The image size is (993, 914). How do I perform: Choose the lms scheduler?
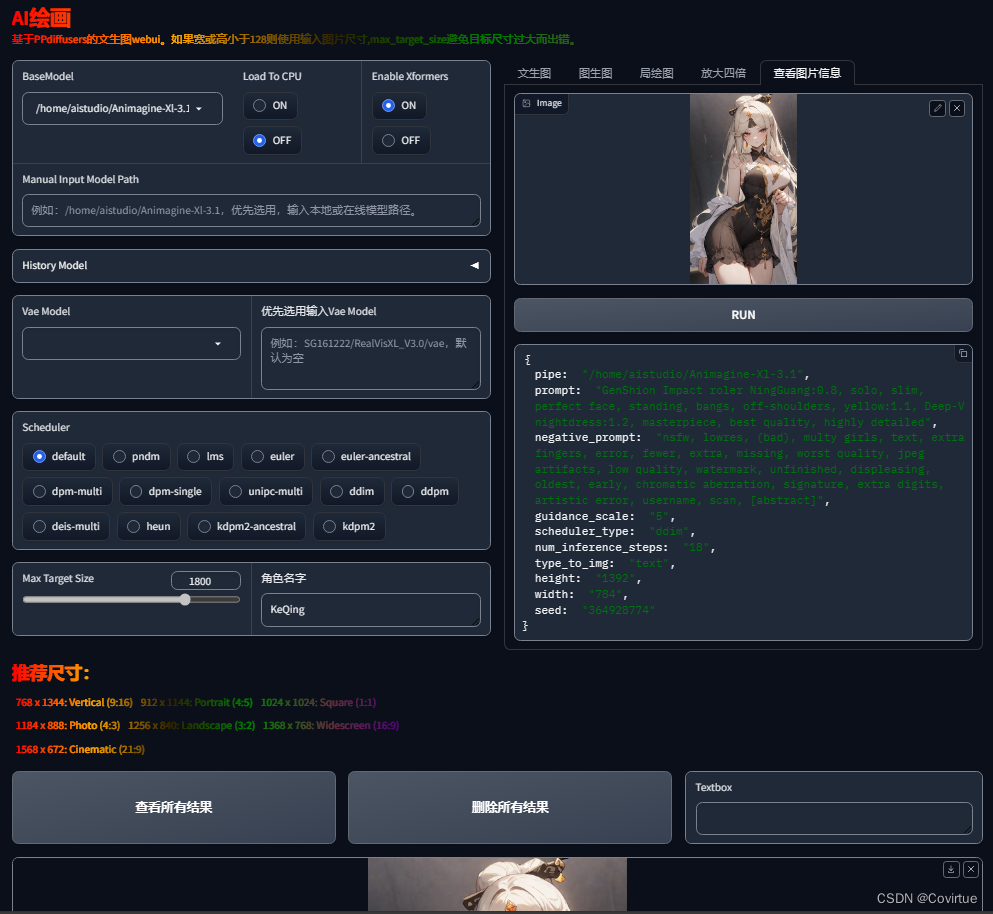point(205,457)
